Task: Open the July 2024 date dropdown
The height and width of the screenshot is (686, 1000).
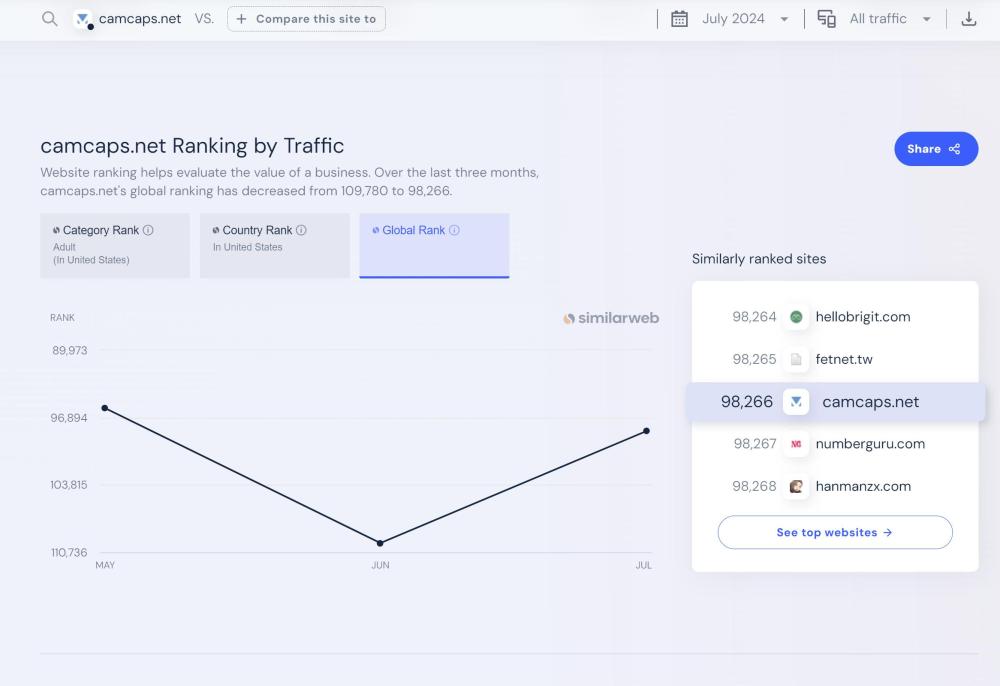Action: pos(745,19)
